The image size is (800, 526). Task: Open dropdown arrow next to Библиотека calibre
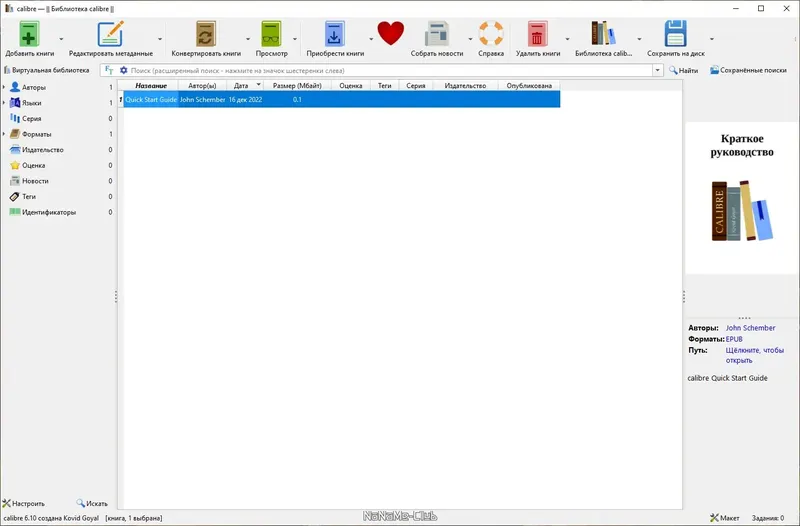tap(639, 39)
